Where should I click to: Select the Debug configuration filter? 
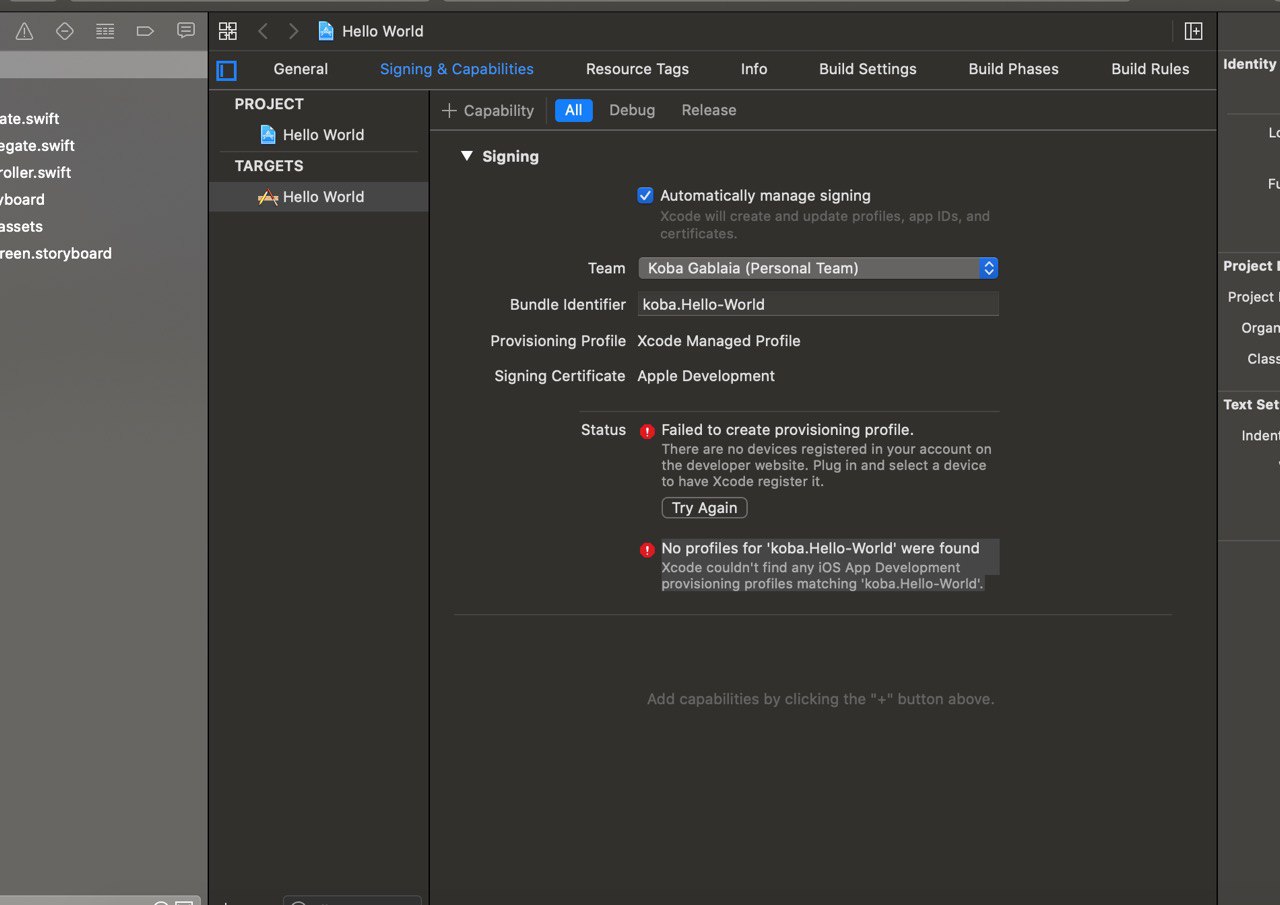632,110
